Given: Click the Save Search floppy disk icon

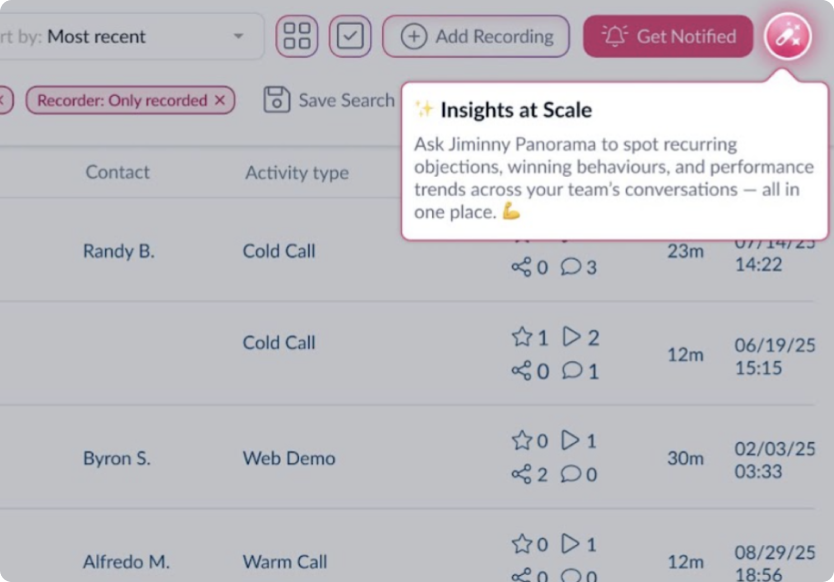Looking at the screenshot, I should pos(275,100).
